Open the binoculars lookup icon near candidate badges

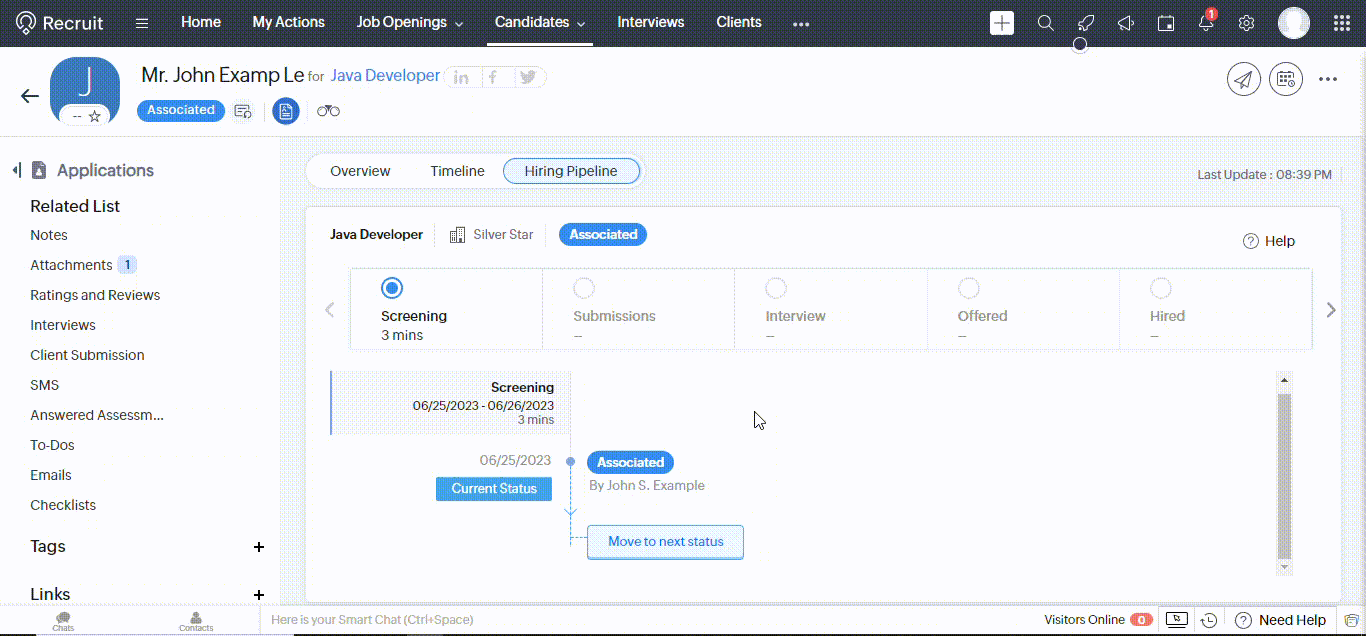328,111
